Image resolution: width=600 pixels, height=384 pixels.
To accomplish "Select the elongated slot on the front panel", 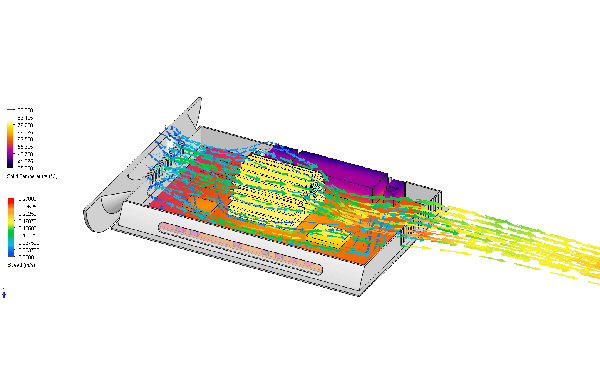I will (x=240, y=247).
